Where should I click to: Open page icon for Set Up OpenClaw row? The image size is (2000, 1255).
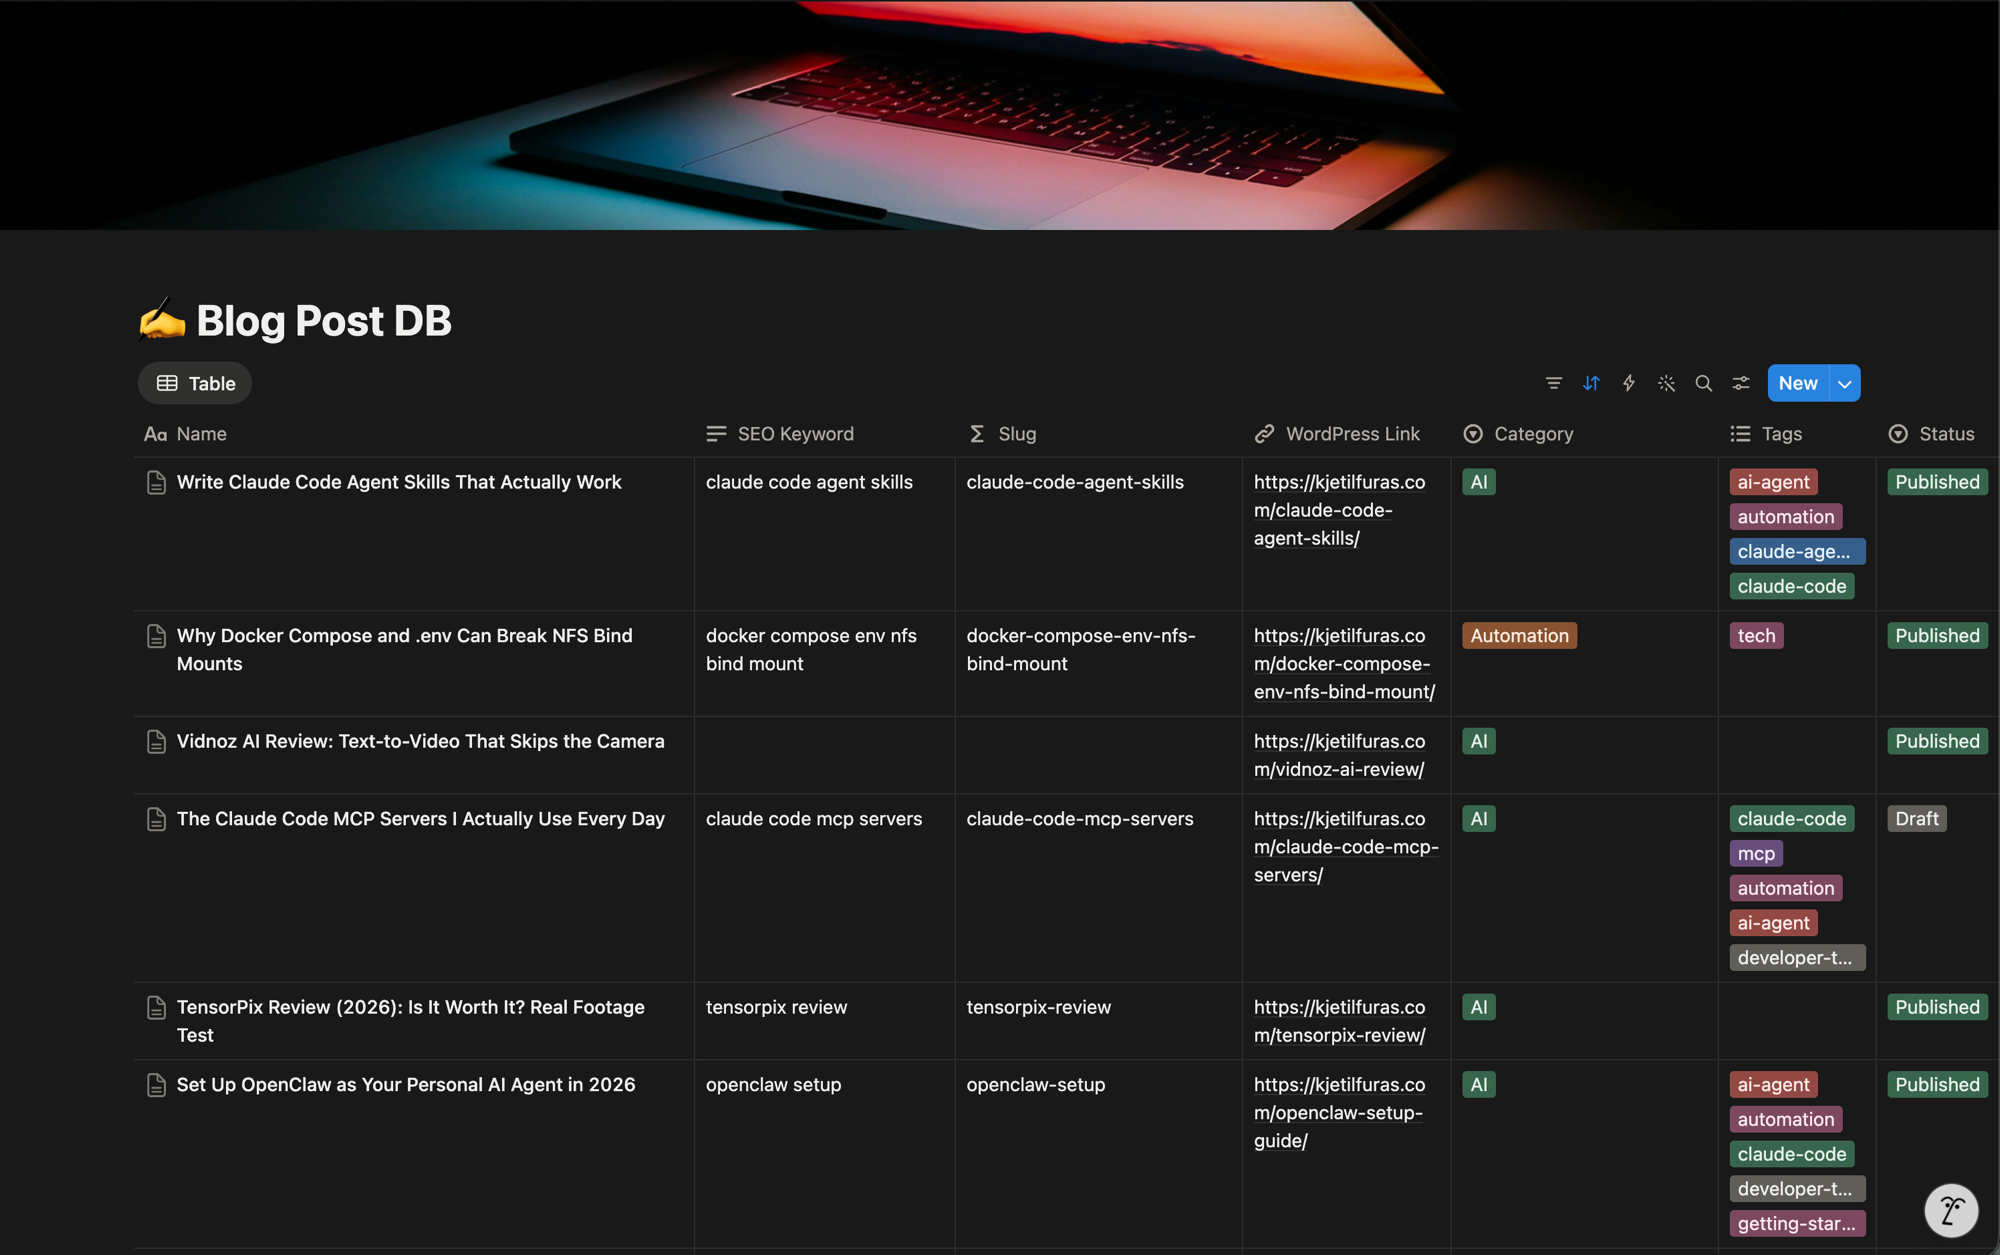point(156,1085)
